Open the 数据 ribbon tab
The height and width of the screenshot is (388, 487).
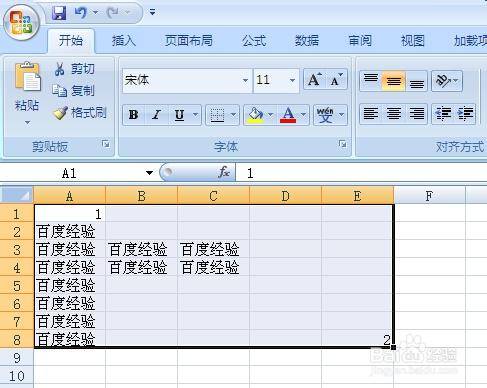(307, 41)
